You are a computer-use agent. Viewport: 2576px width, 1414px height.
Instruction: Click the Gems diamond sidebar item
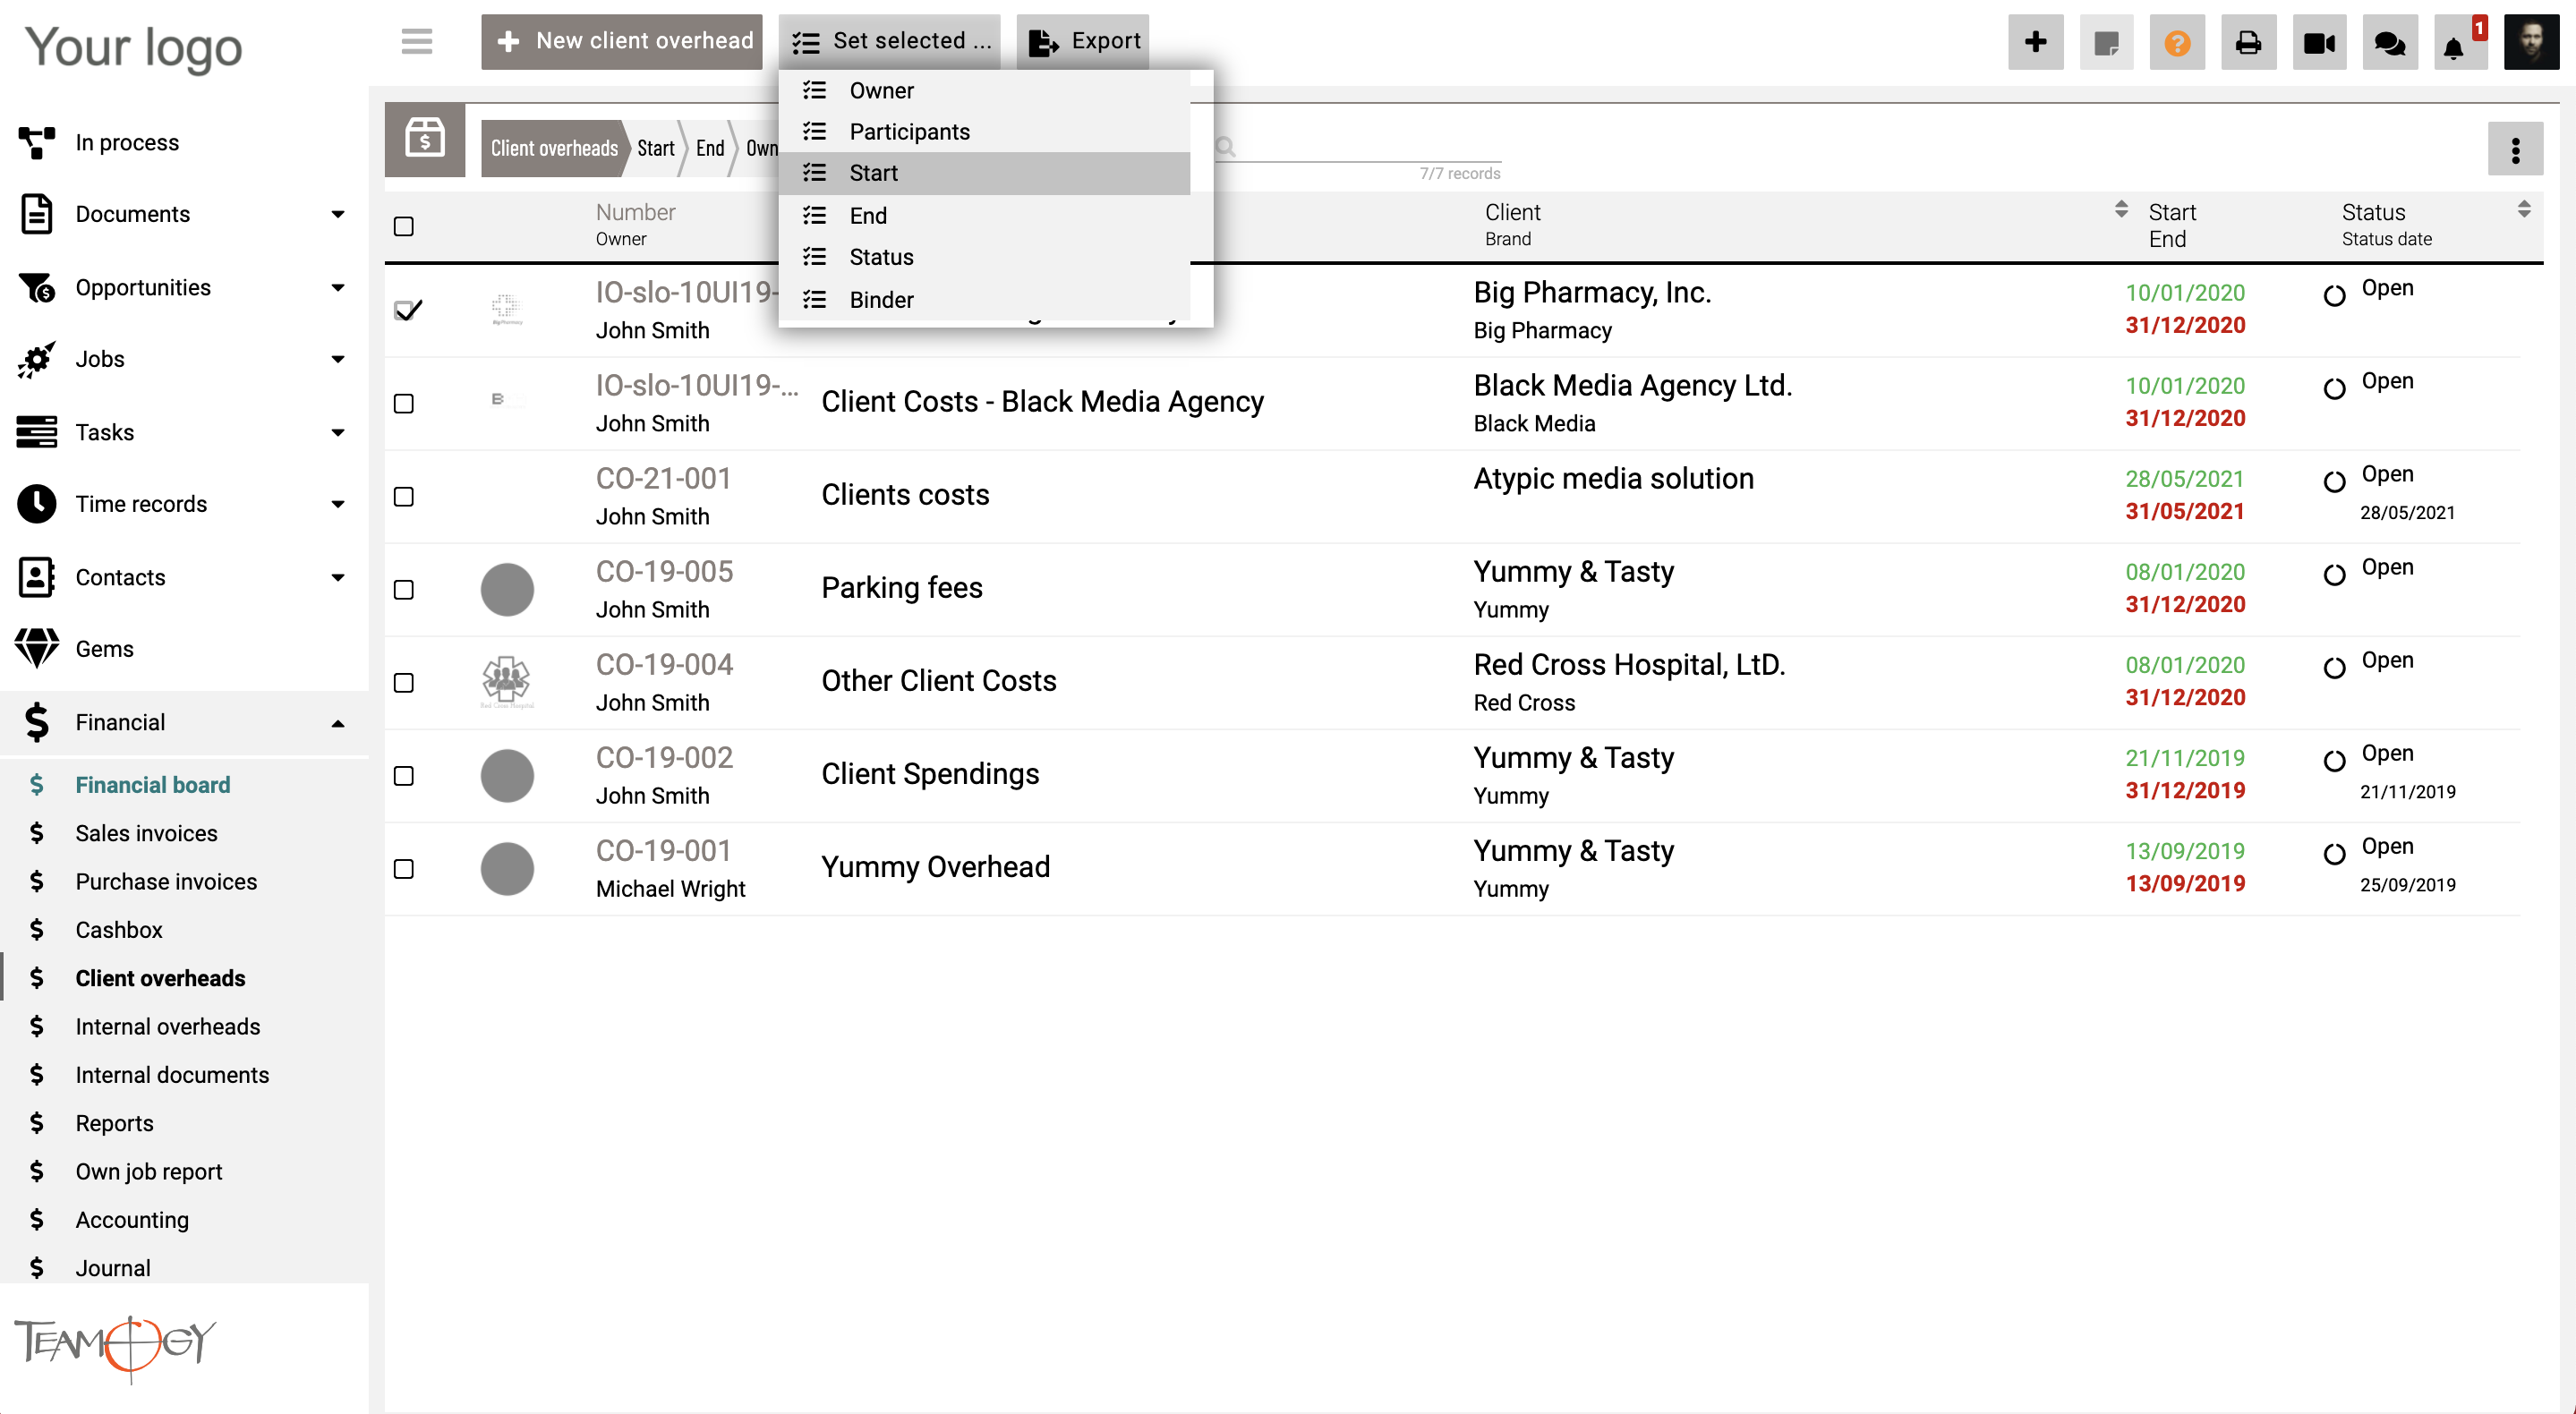[x=104, y=649]
